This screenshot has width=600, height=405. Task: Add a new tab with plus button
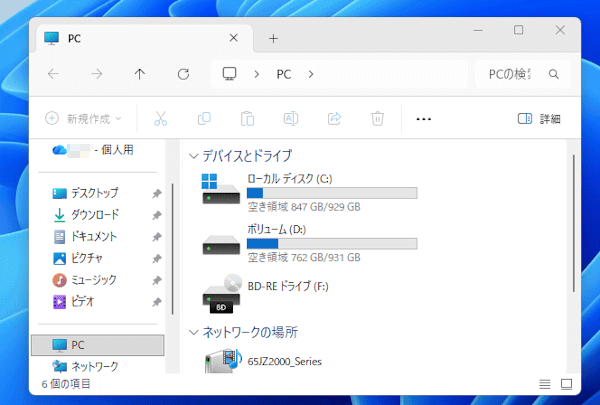click(x=273, y=38)
